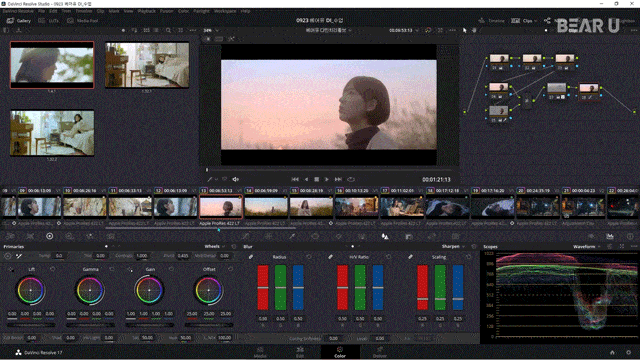Viewport: 640px width, 360px height.
Task: Toggle the Radius channel link icon
Action: [251, 257]
